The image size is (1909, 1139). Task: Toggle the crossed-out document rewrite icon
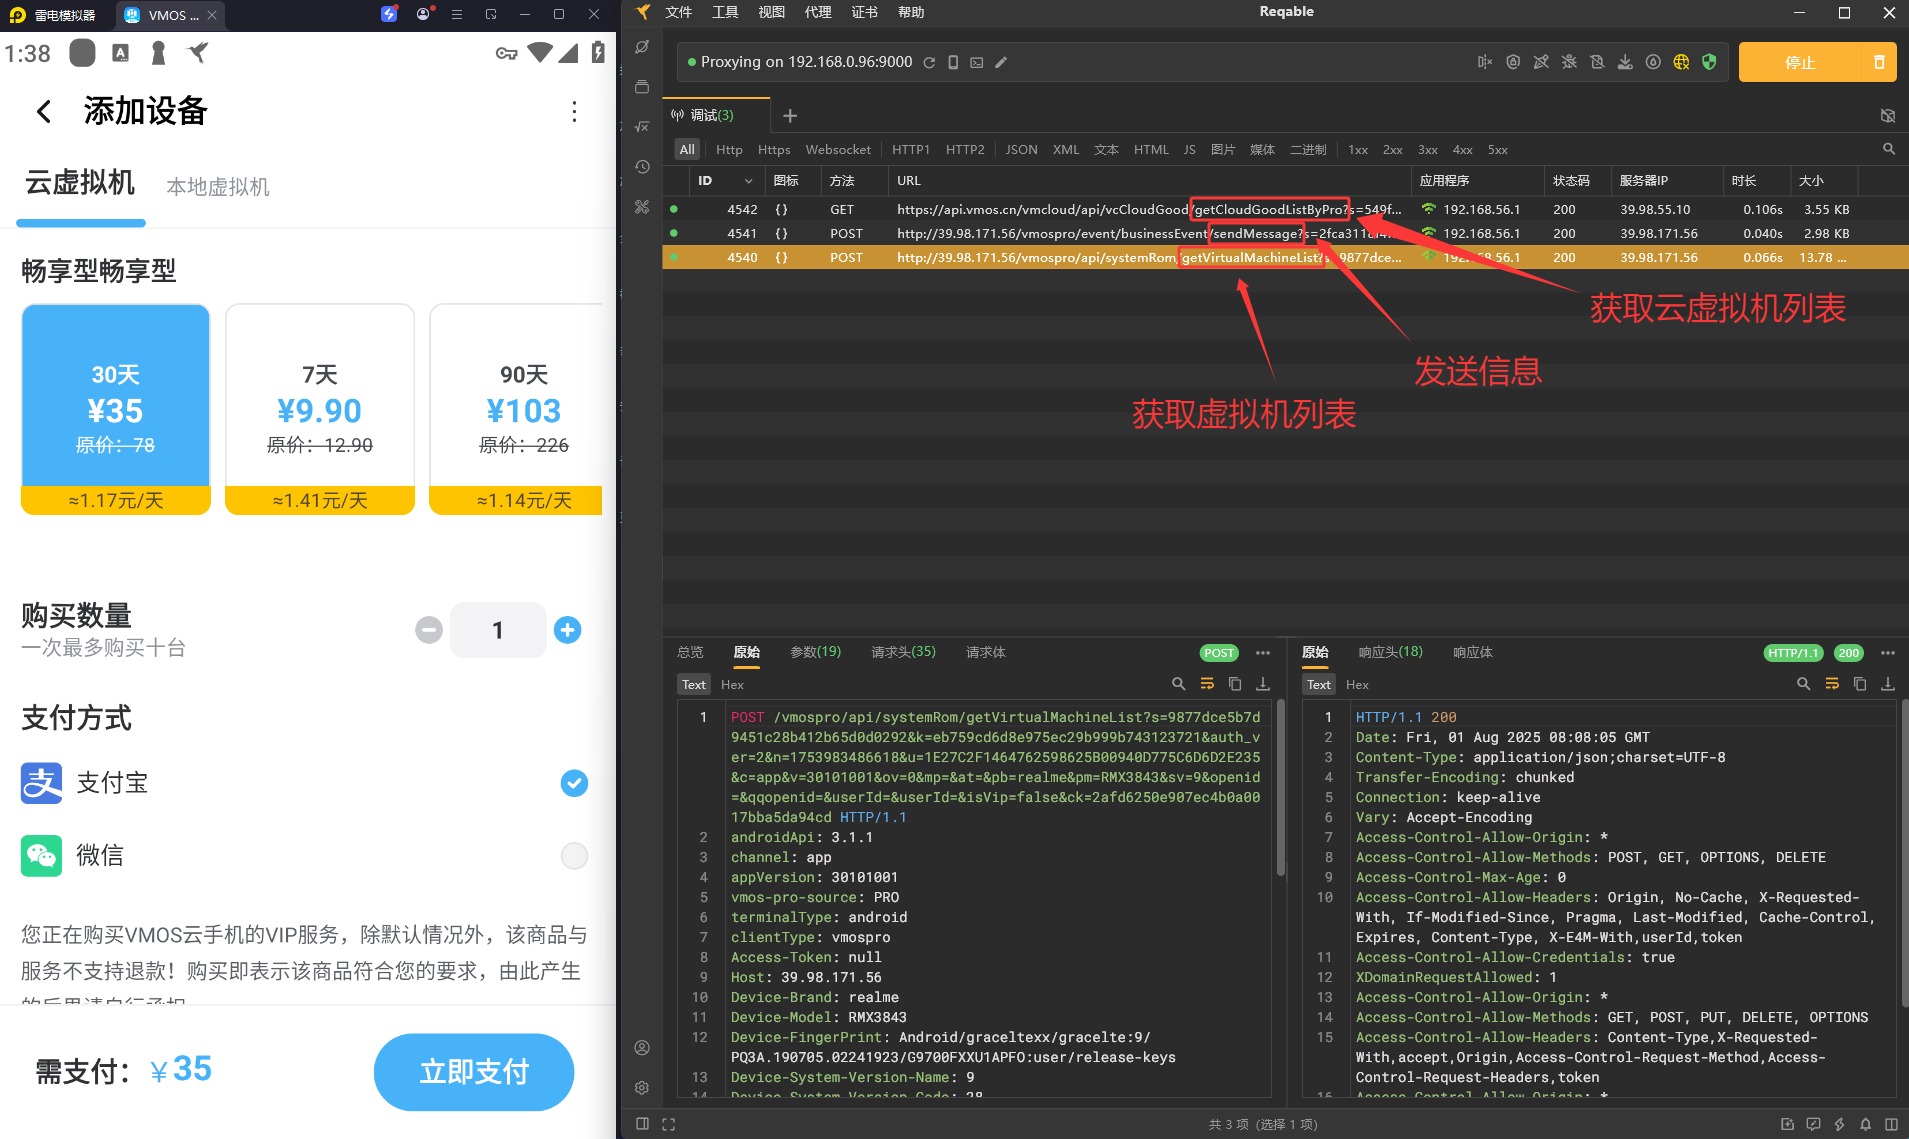[1597, 62]
